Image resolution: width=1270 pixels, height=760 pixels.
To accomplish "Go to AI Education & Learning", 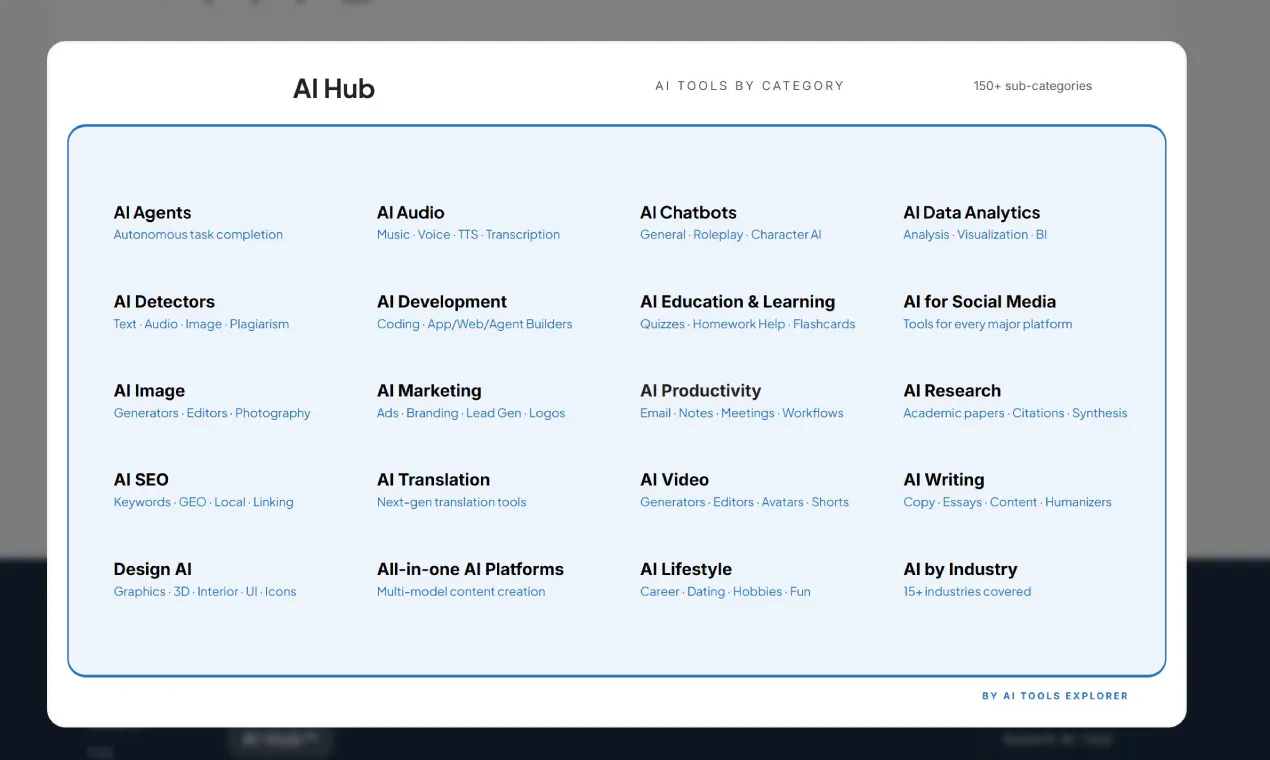I will click(737, 302).
